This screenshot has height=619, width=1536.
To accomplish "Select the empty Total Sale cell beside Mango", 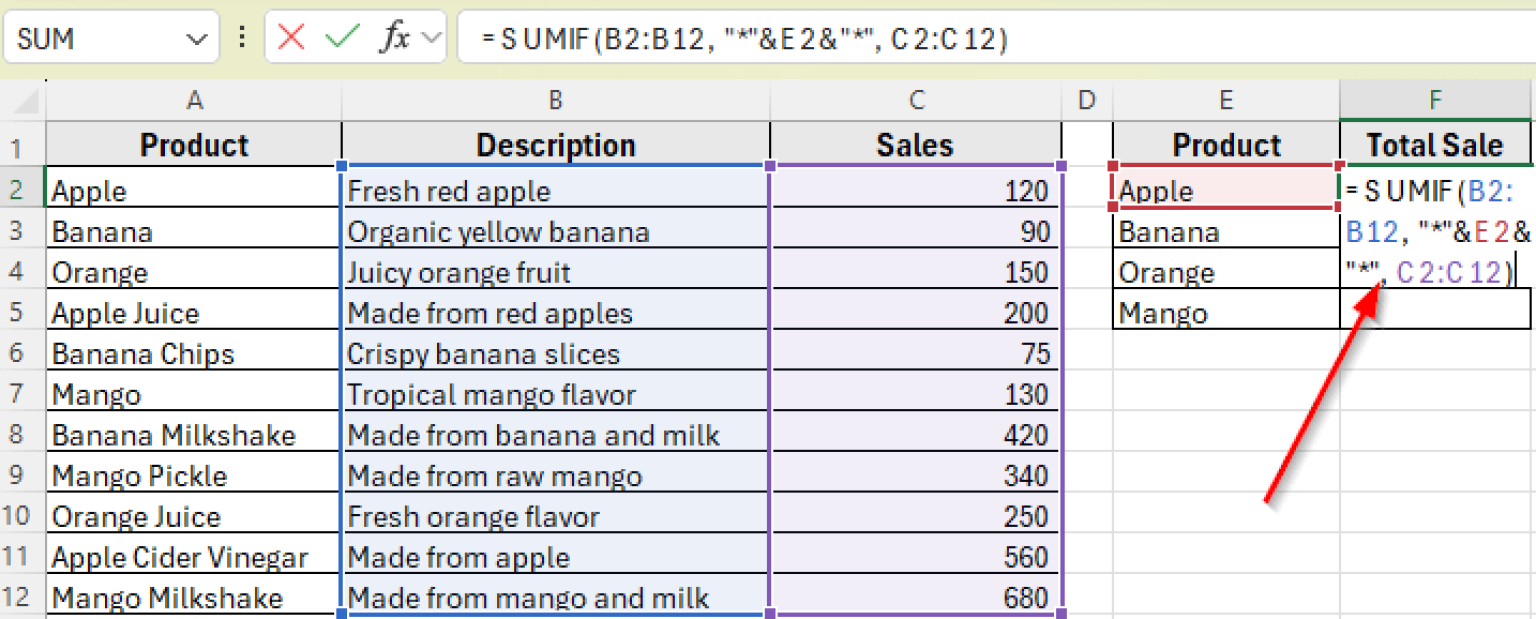I will click(x=1435, y=313).
